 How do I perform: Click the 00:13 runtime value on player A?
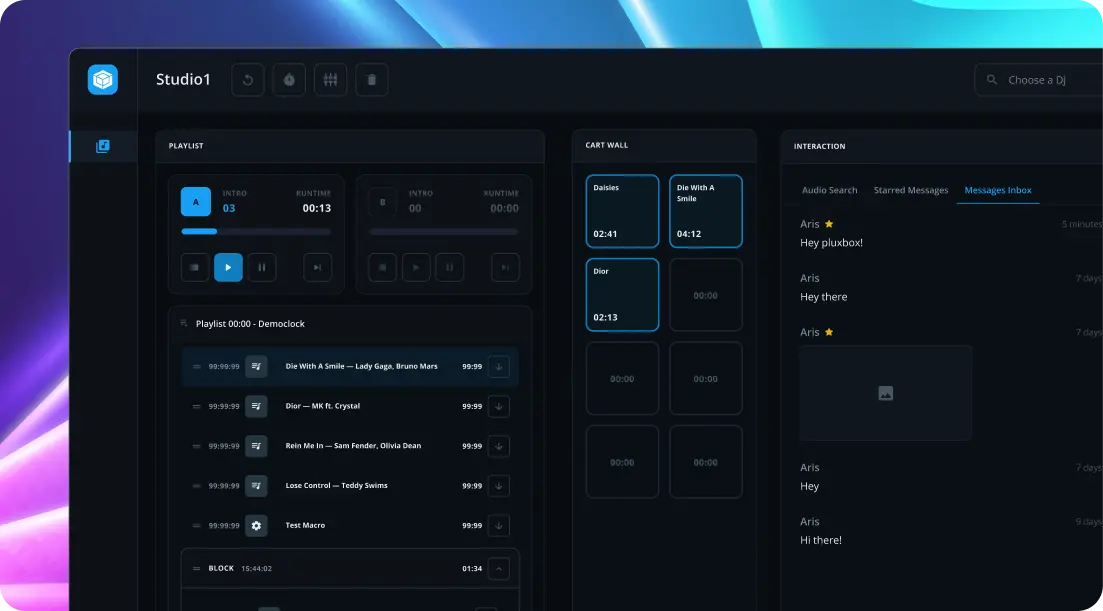pos(317,208)
